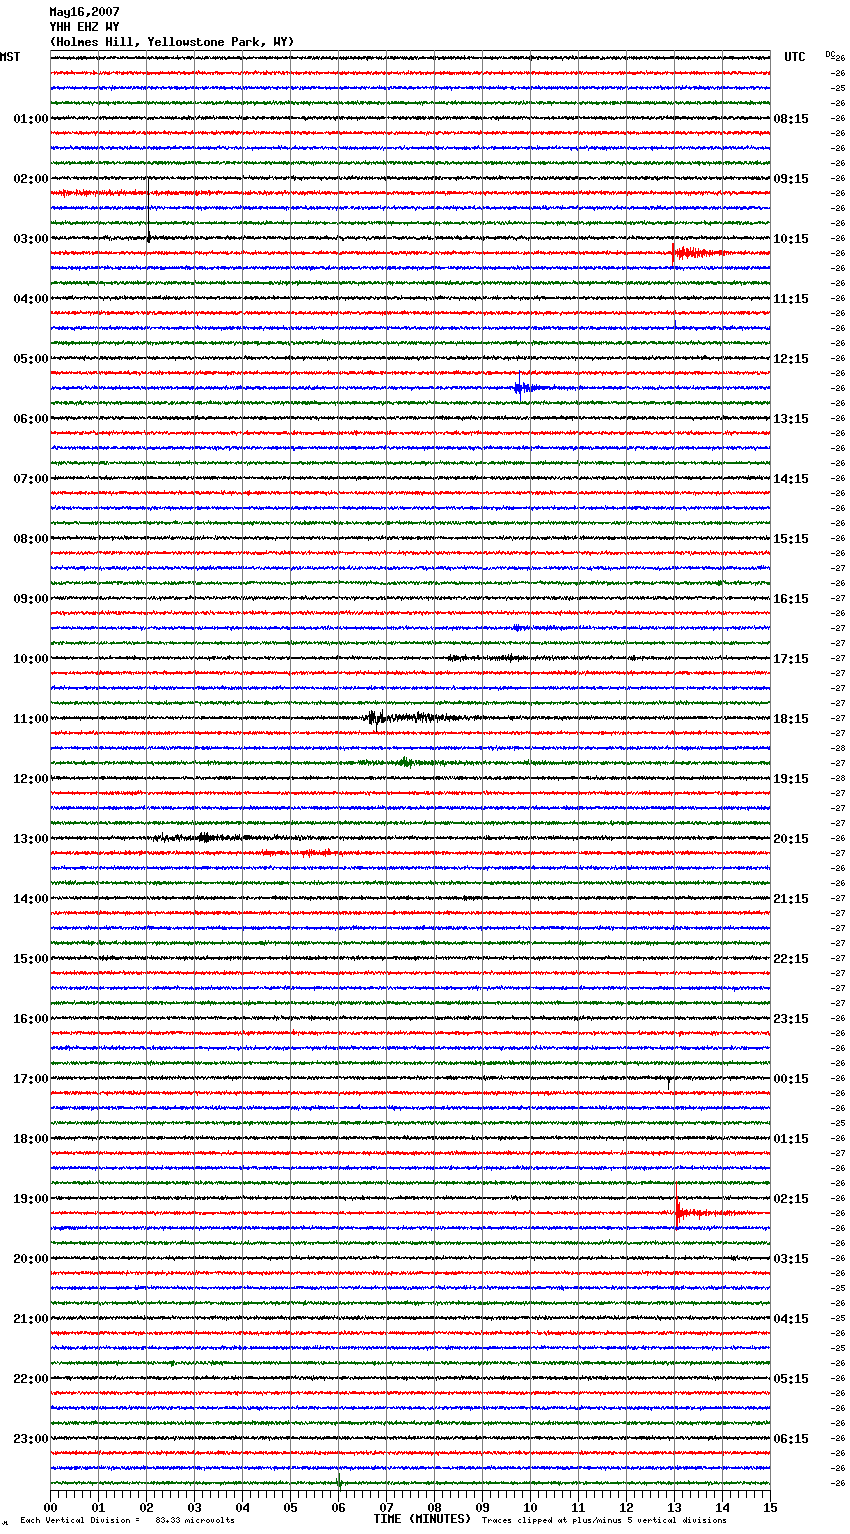Screen dimensions: 850x1534
Task: Click the 18:15 UTC time label
Action: [x=791, y=719]
